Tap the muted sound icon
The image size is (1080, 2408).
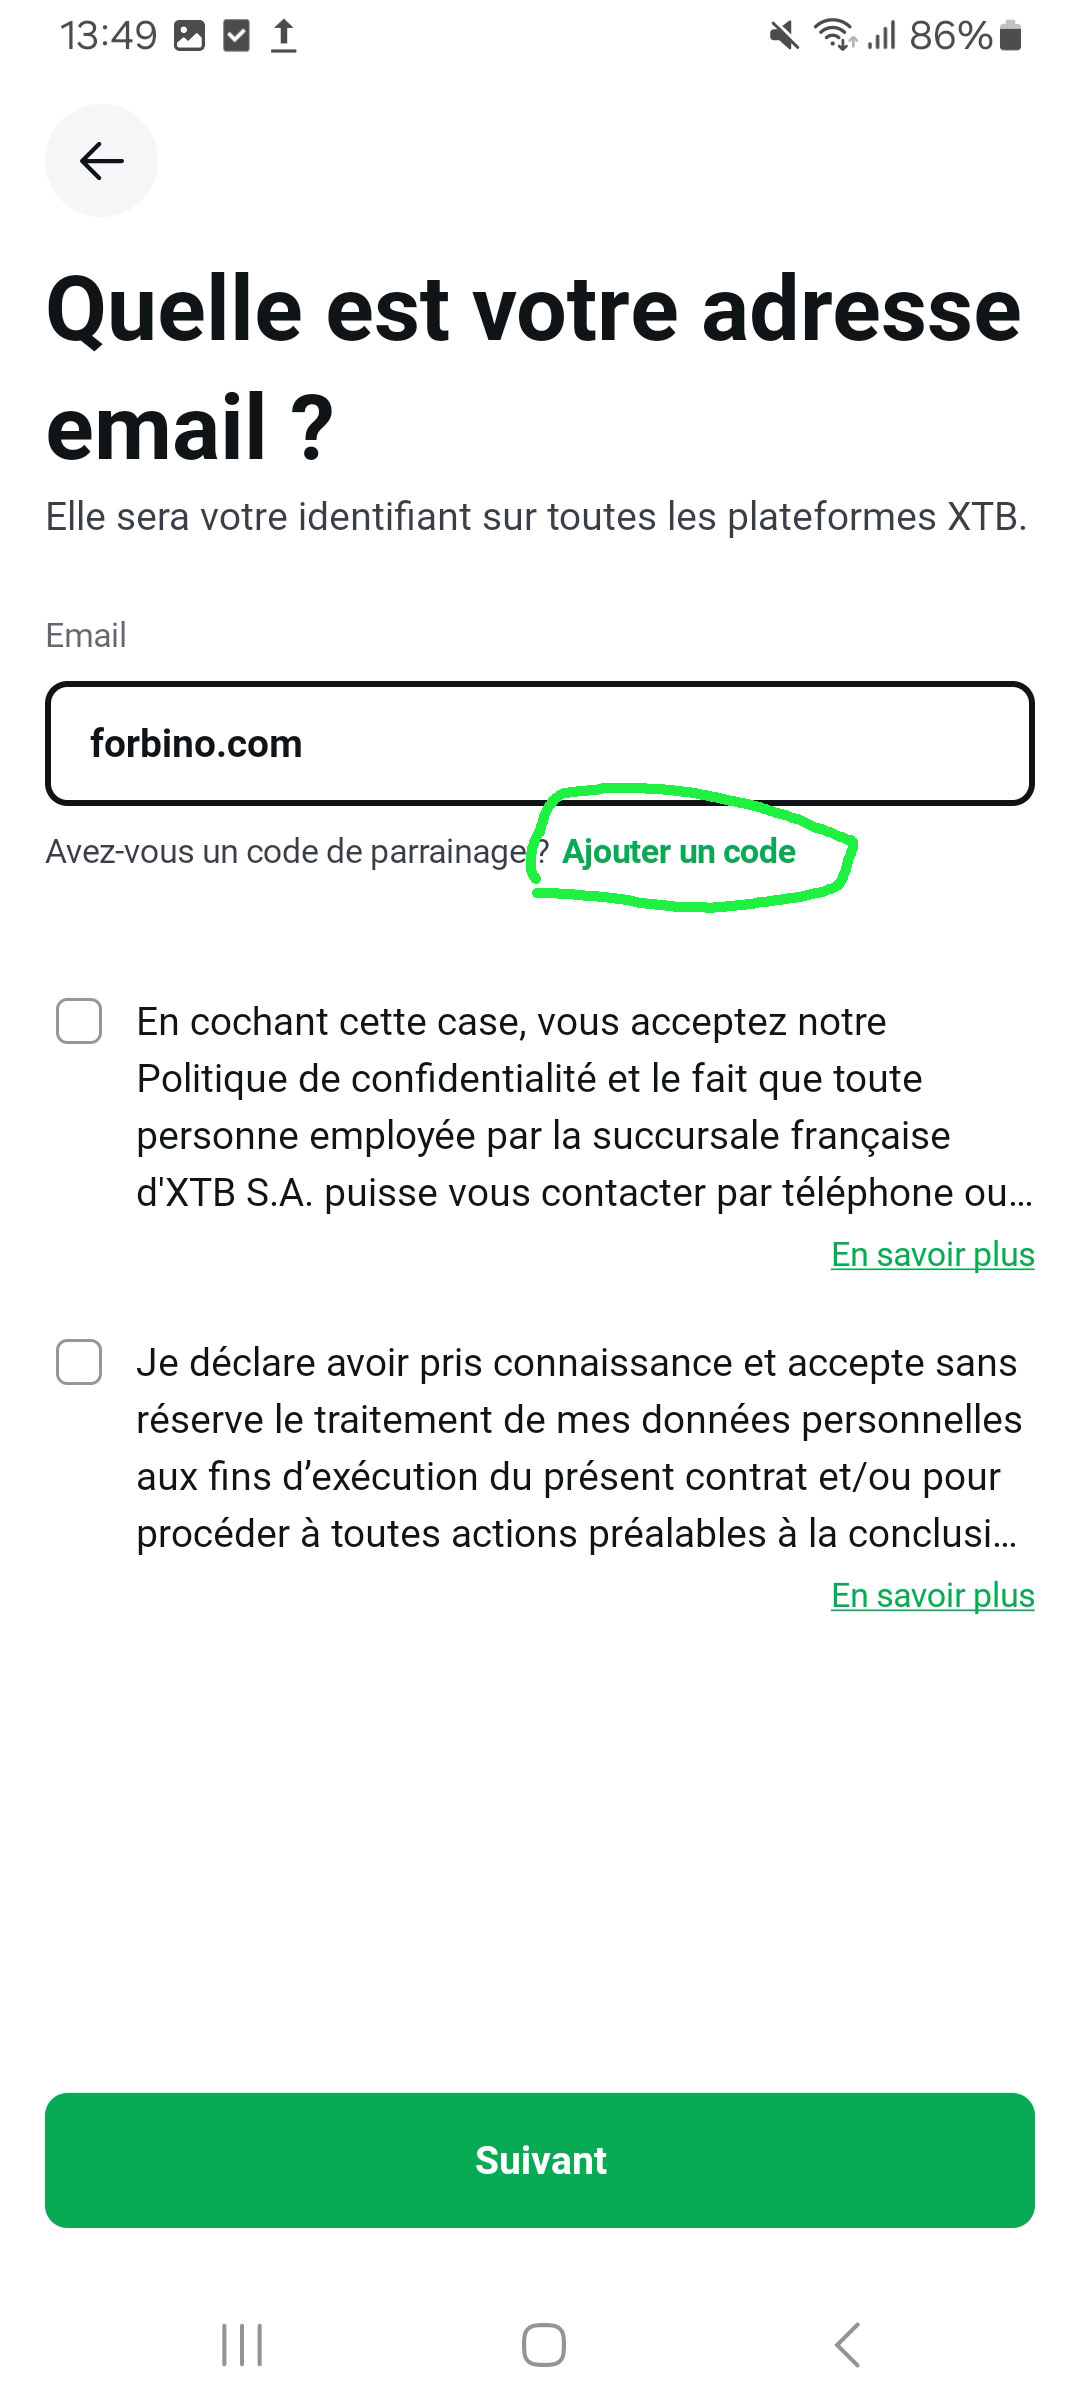point(784,37)
